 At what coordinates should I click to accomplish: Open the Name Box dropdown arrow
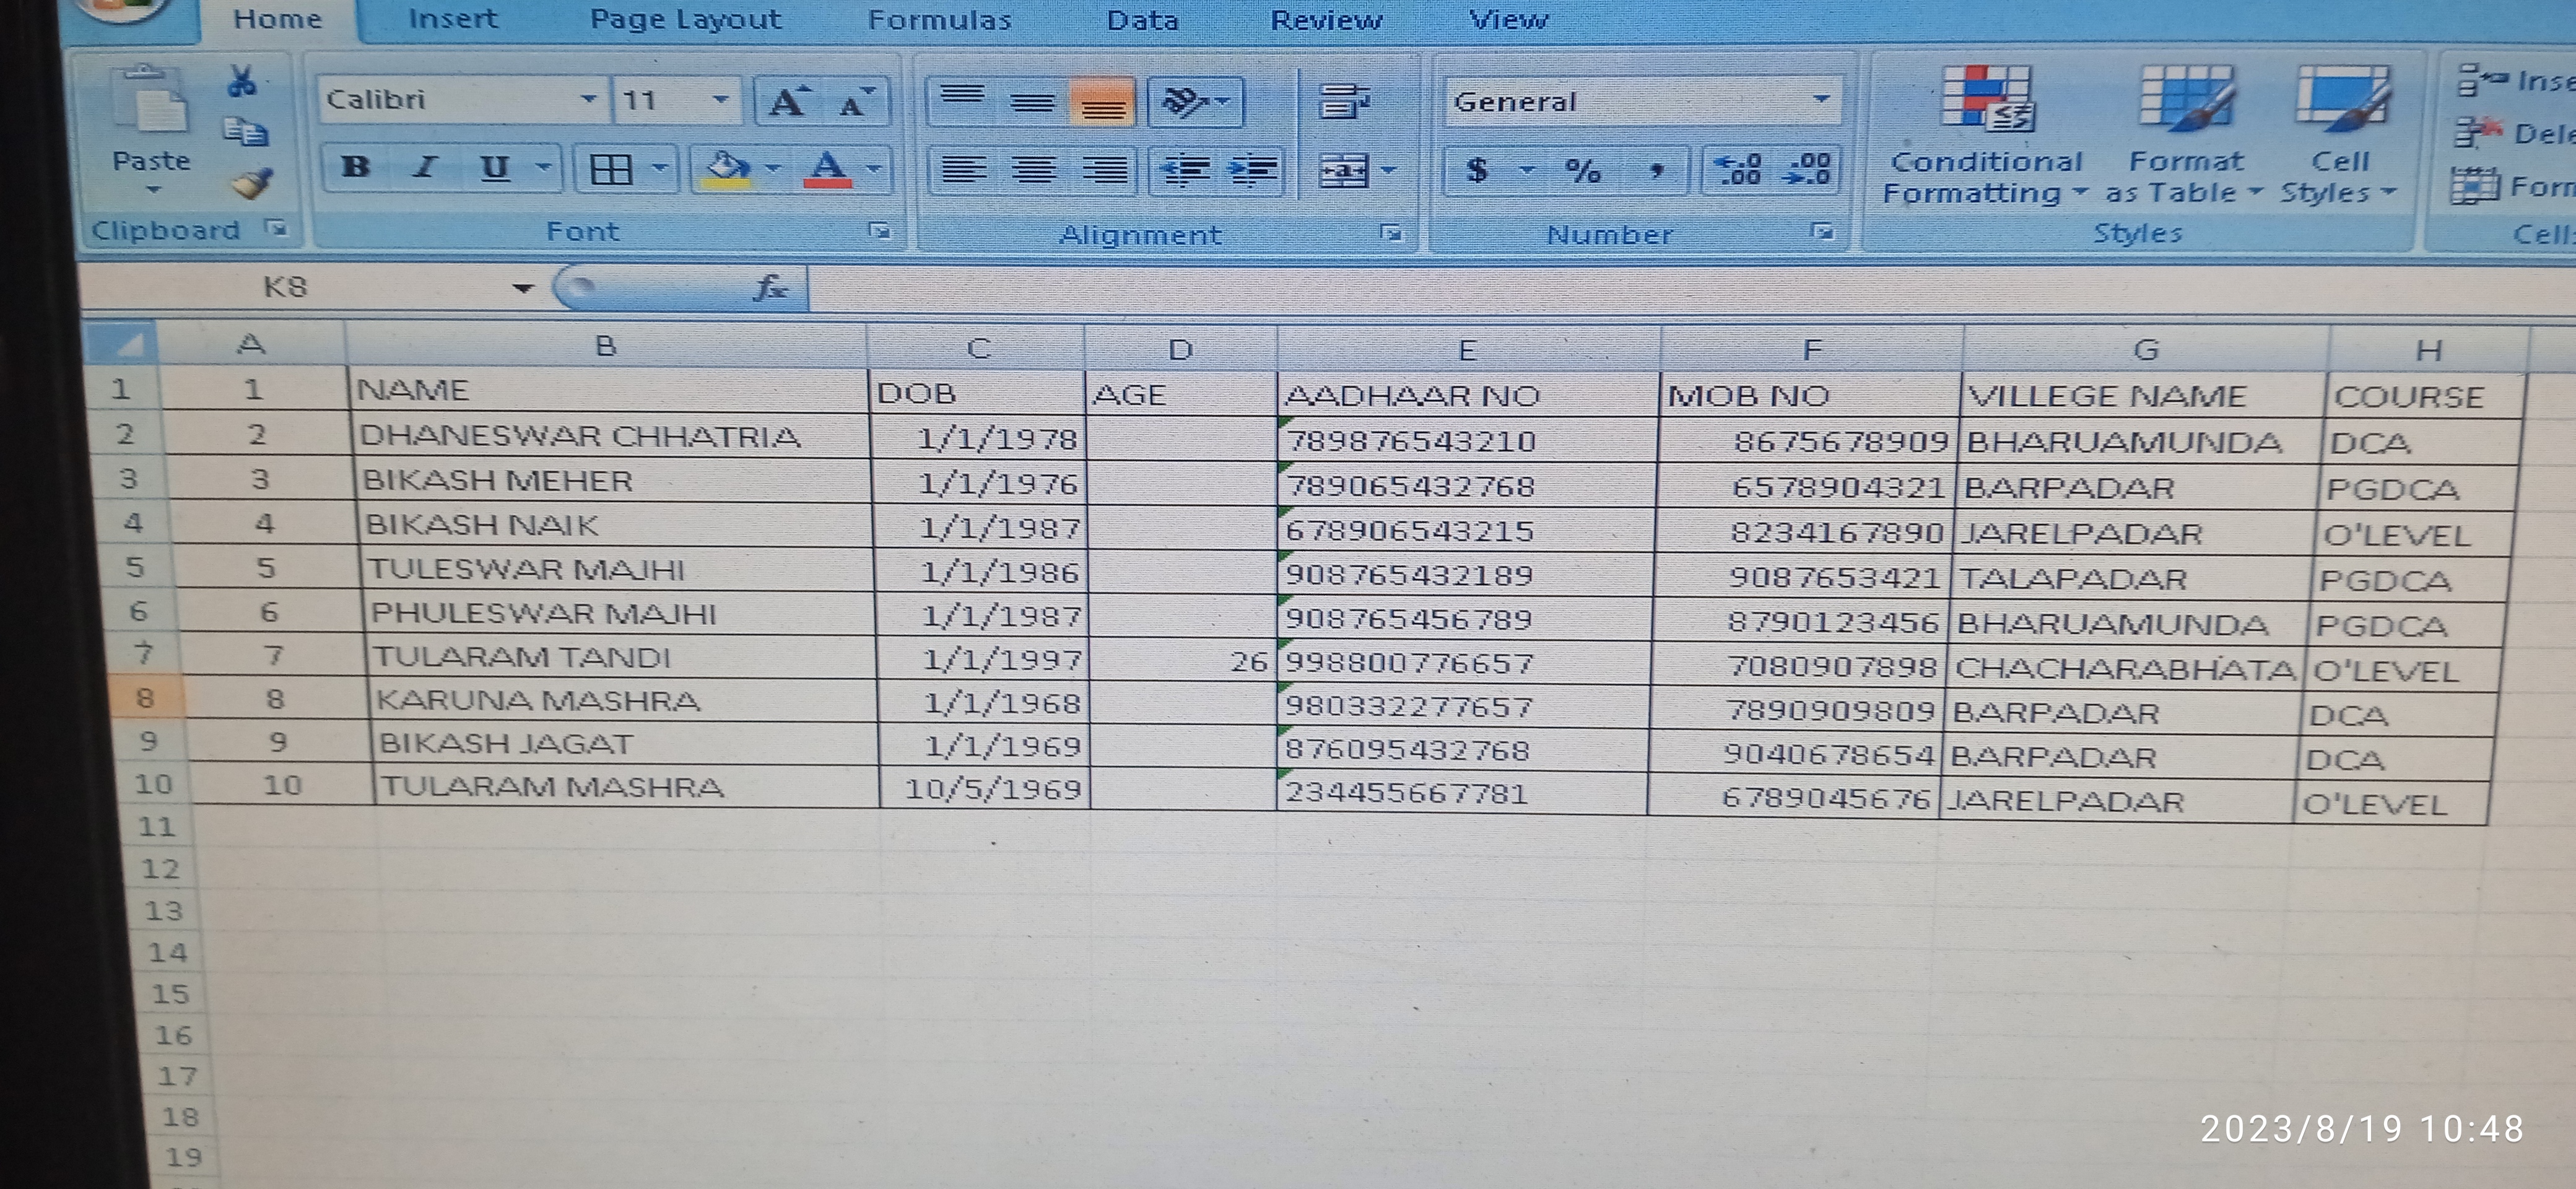point(522,289)
